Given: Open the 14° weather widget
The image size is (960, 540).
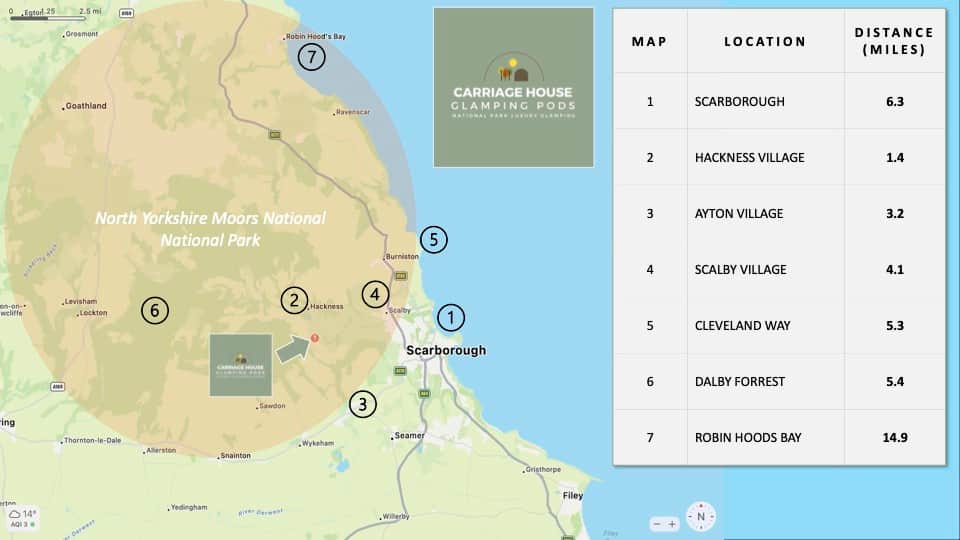Looking at the screenshot, I should (x=23, y=514).
